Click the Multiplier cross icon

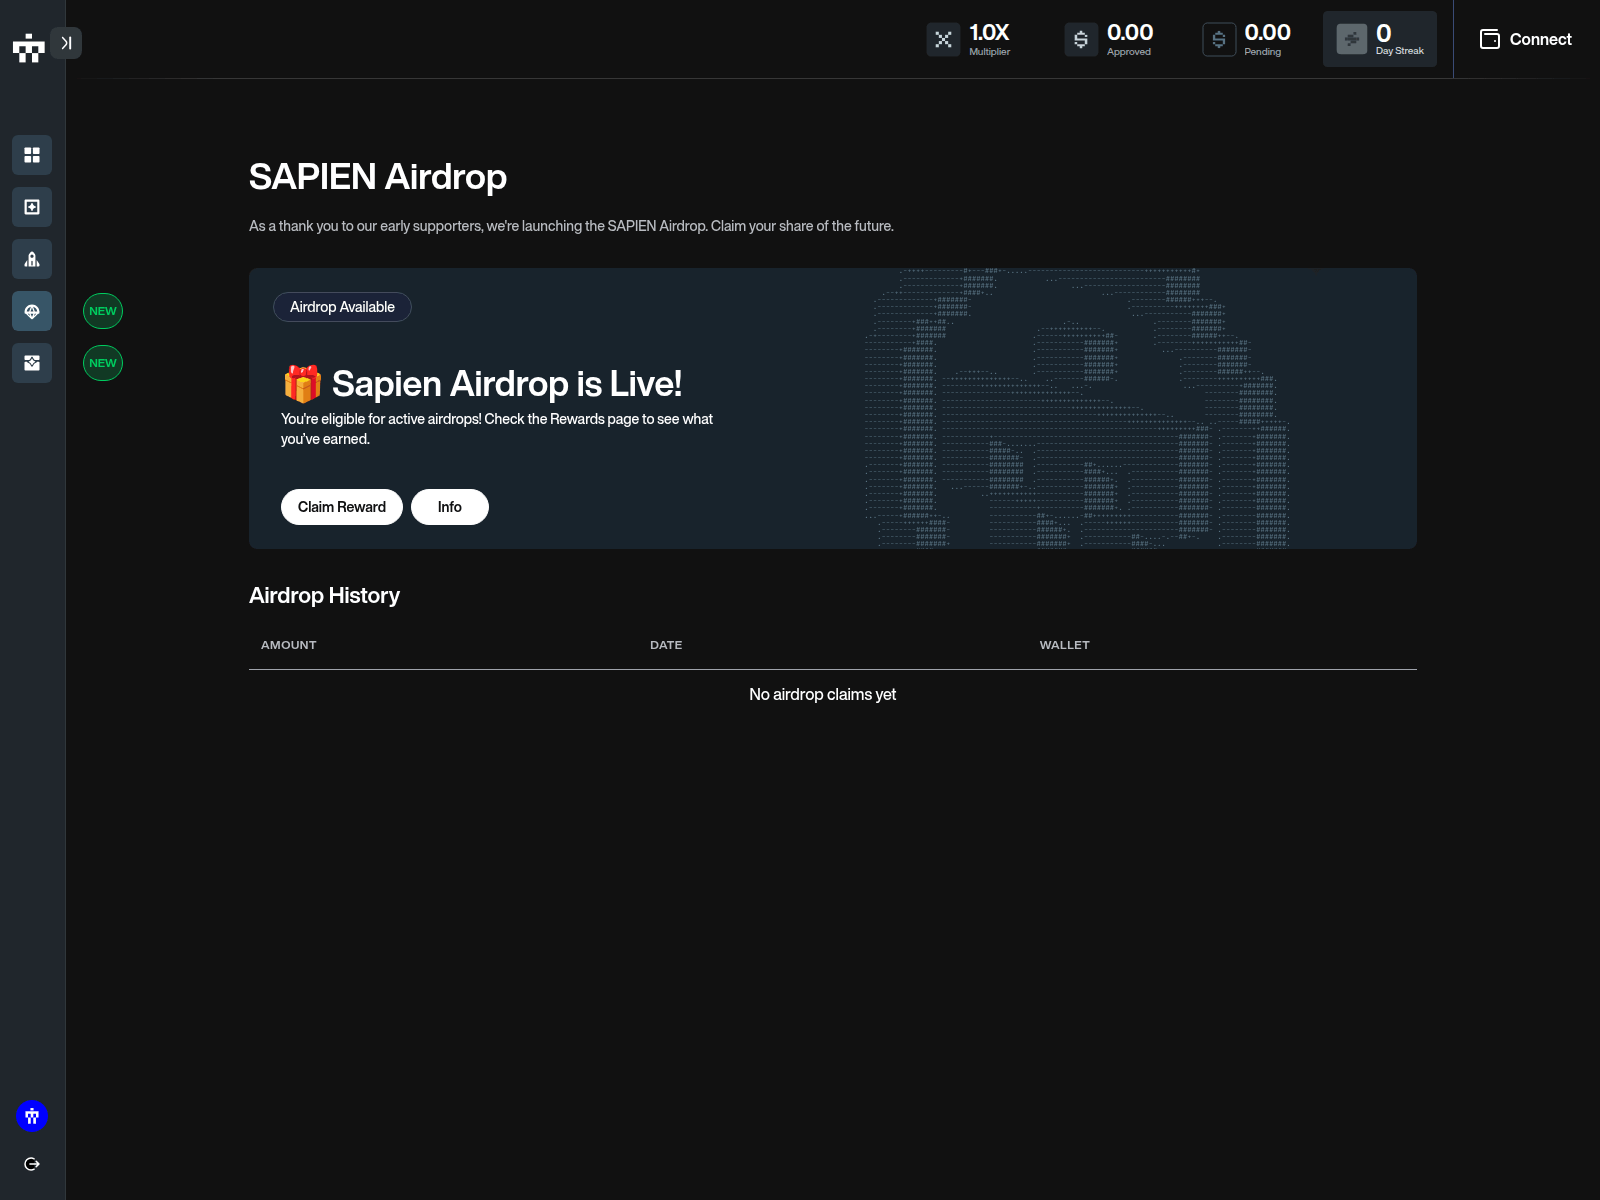click(943, 39)
